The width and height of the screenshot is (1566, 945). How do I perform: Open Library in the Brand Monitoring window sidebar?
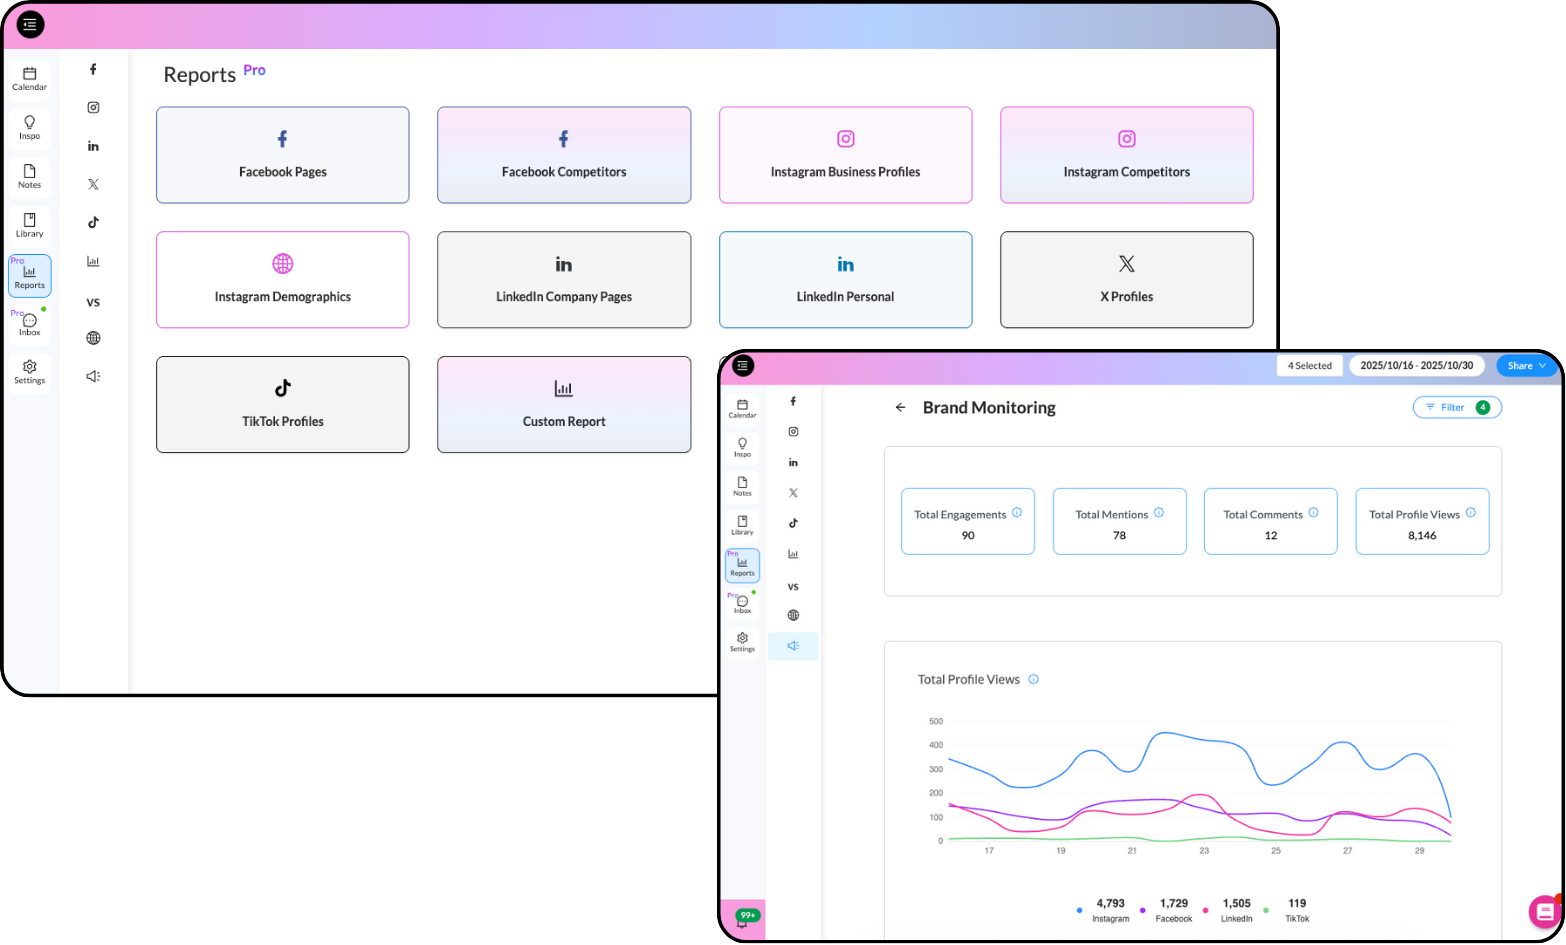(743, 525)
